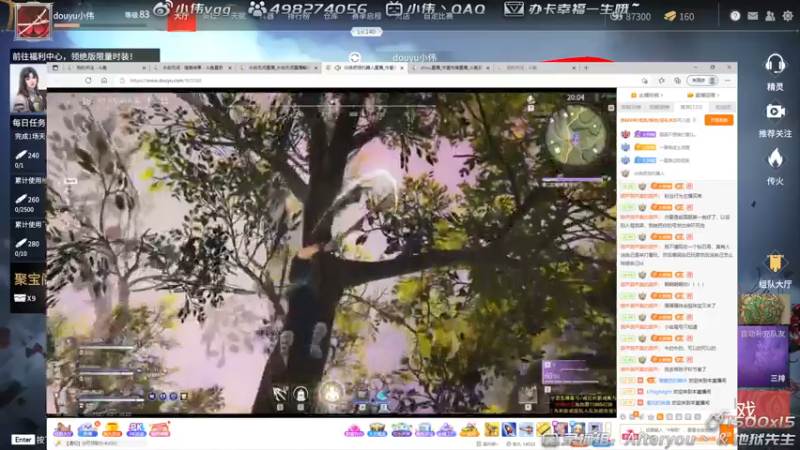Click the 240 reward task entry
The image size is (800, 450).
pyautogui.click(x=28, y=159)
